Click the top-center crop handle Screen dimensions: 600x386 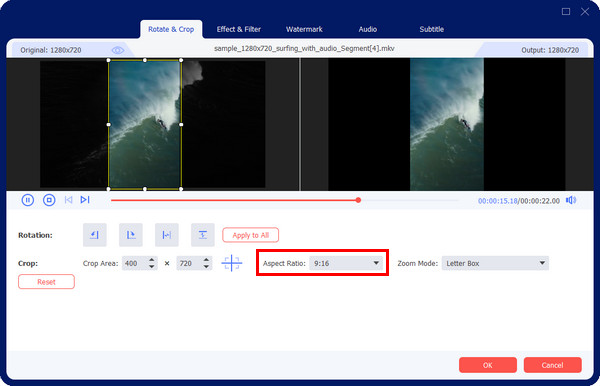145,60
